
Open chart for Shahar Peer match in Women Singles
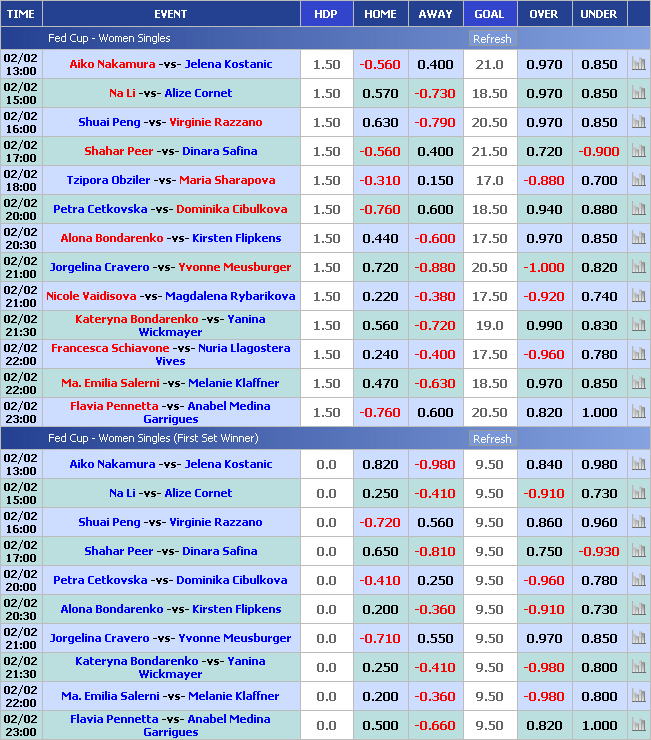(x=638, y=151)
